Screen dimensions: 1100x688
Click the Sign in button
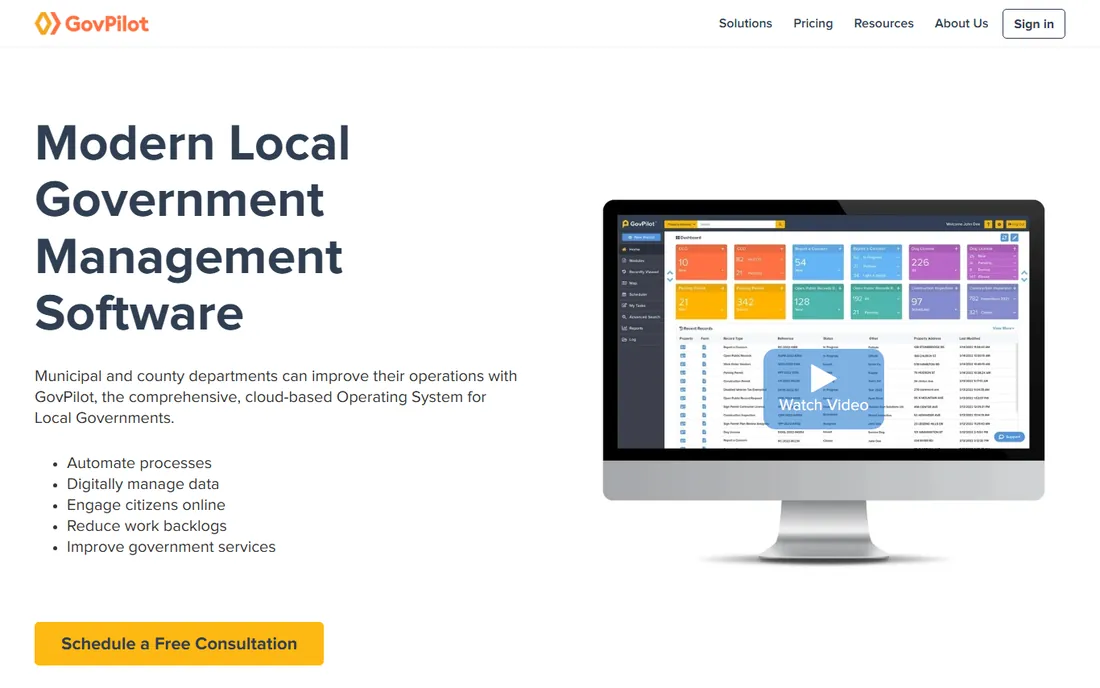[x=1033, y=24]
